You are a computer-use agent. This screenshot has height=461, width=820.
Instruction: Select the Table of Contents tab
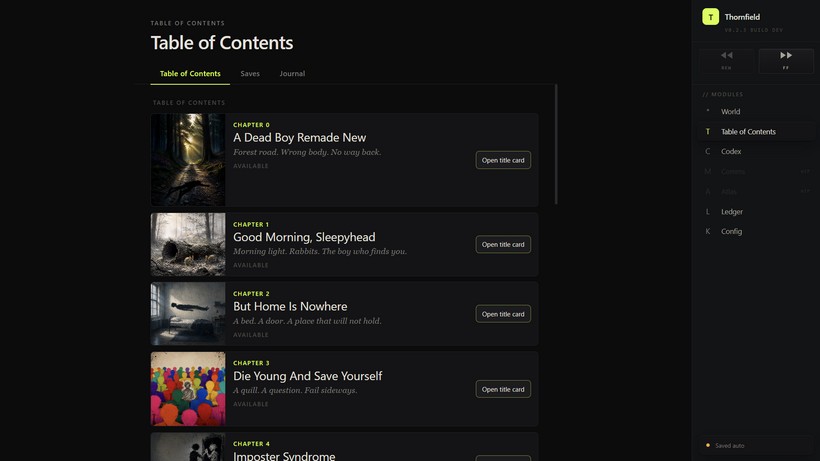[190, 74]
